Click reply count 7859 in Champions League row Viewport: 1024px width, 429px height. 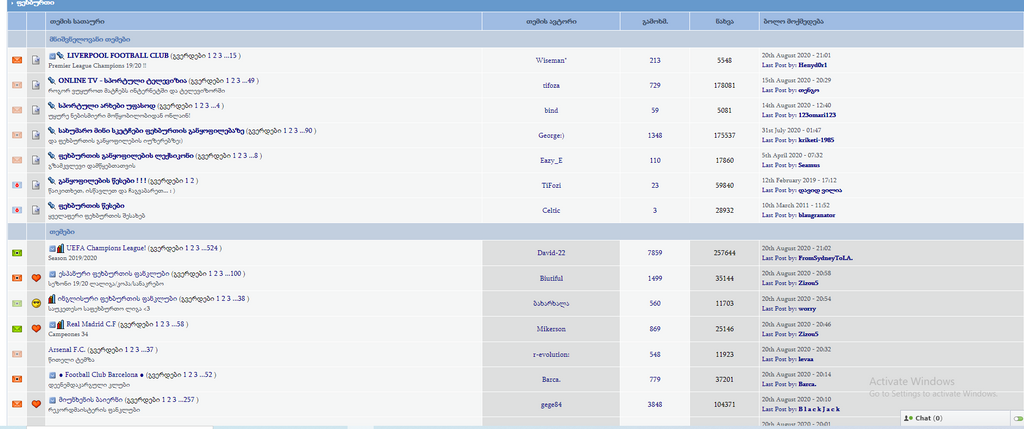pos(654,253)
